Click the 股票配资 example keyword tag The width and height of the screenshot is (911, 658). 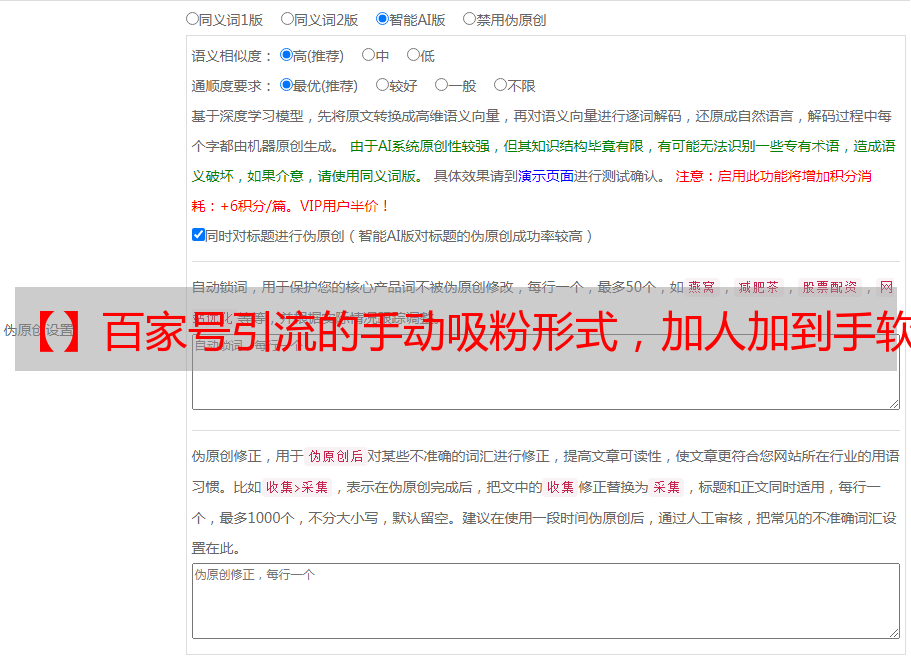(830, 287)
